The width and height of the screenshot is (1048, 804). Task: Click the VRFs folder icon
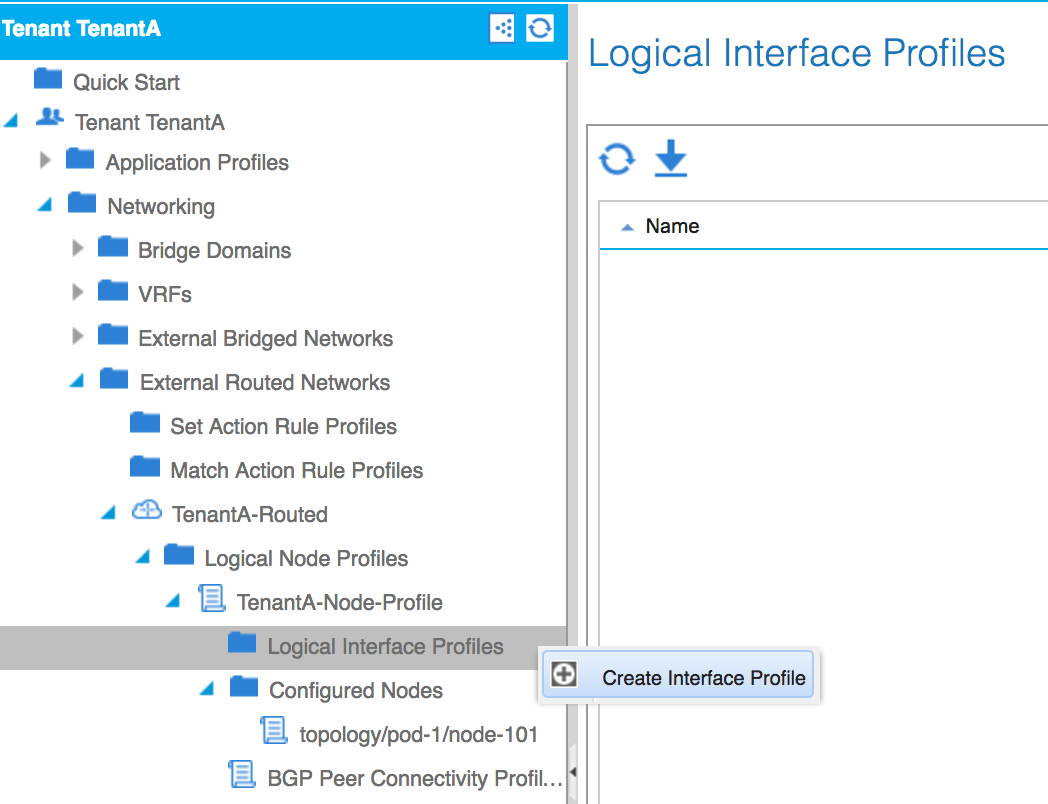tap(113, 291)
